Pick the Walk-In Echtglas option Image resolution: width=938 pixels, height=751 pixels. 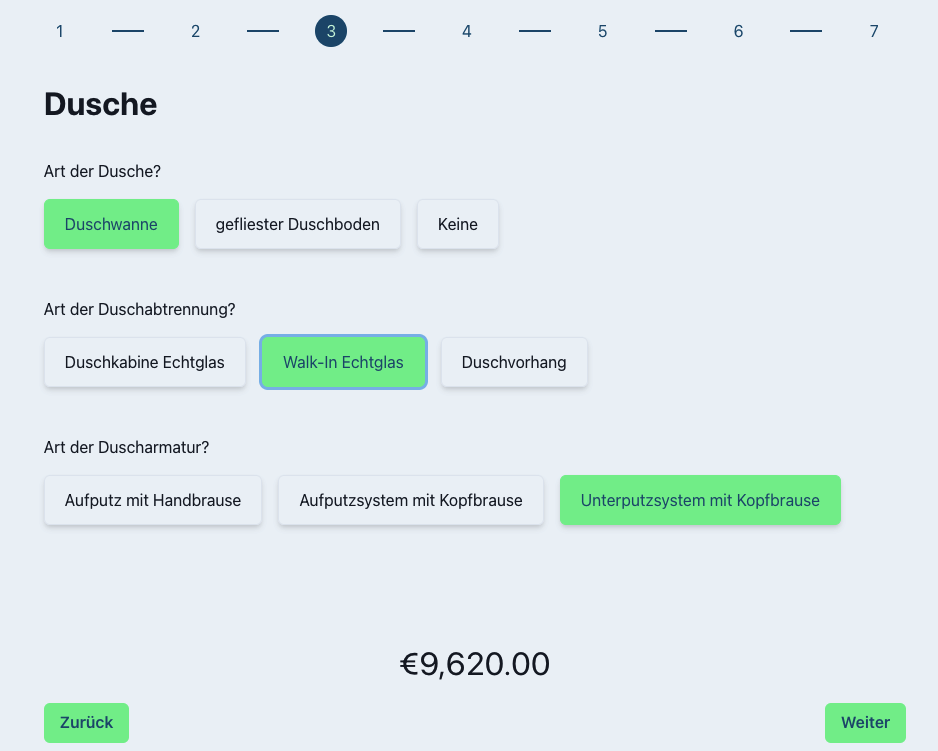[343, 362]
